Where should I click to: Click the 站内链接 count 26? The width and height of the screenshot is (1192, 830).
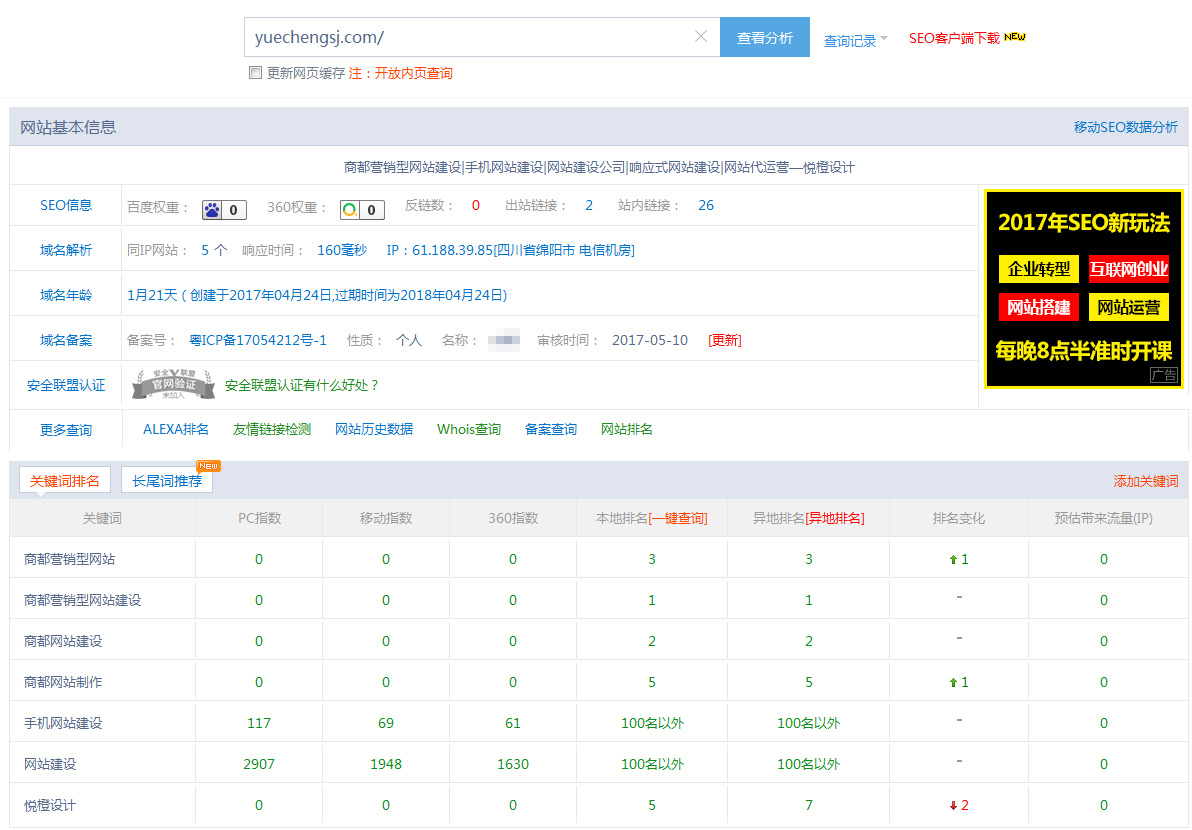click(x=705, y=205)
